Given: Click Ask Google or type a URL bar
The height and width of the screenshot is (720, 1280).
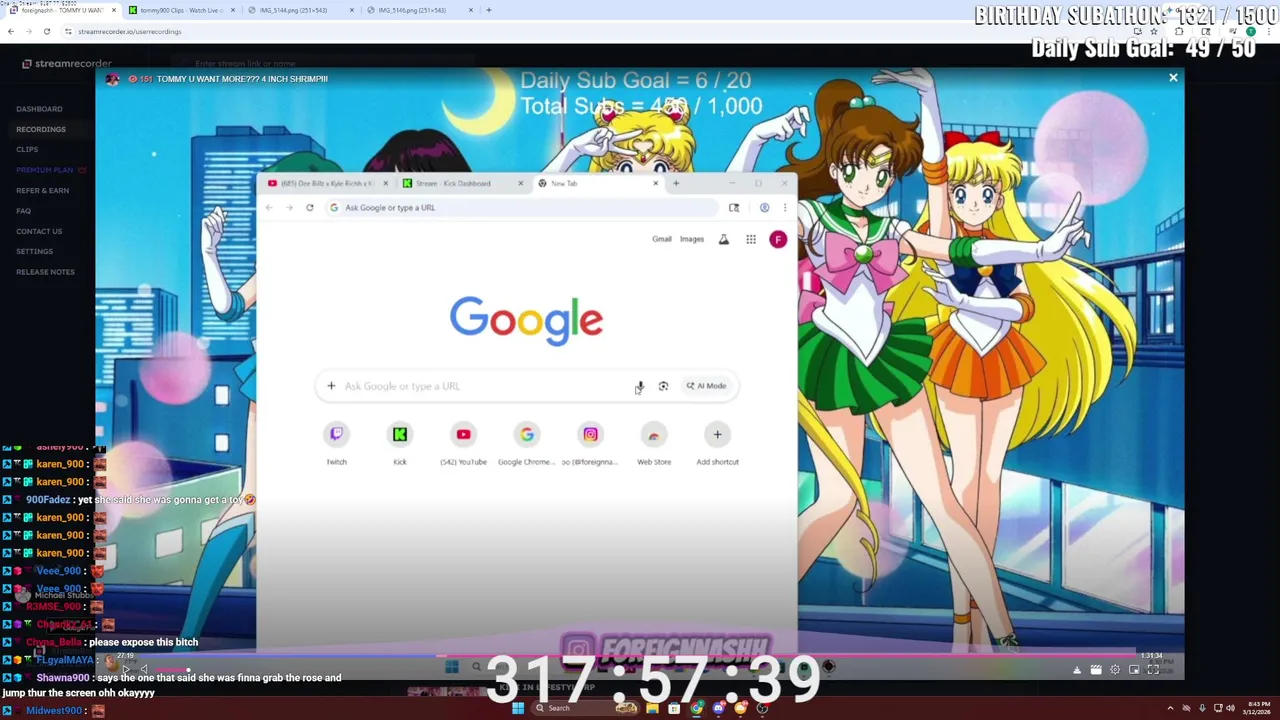Looking at the screenshot, I should pyautogui.click(x=523, y=207).
